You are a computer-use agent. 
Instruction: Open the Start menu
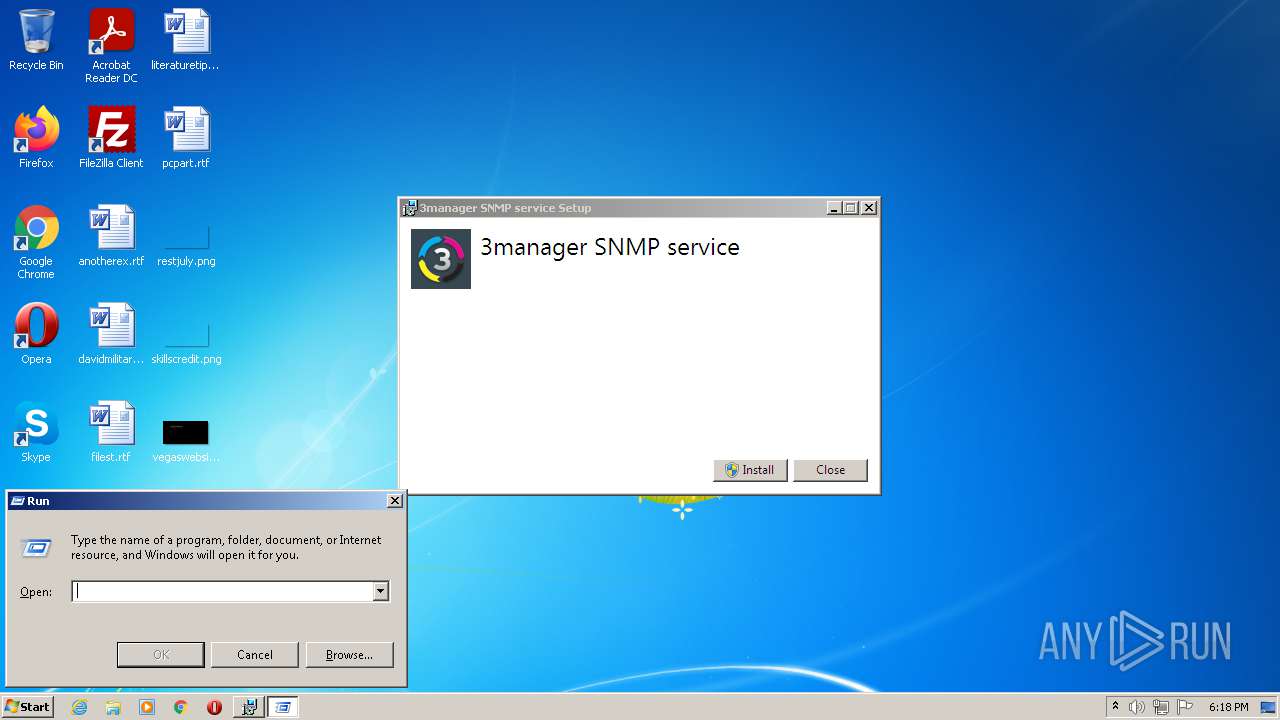[x=27, y=707]
